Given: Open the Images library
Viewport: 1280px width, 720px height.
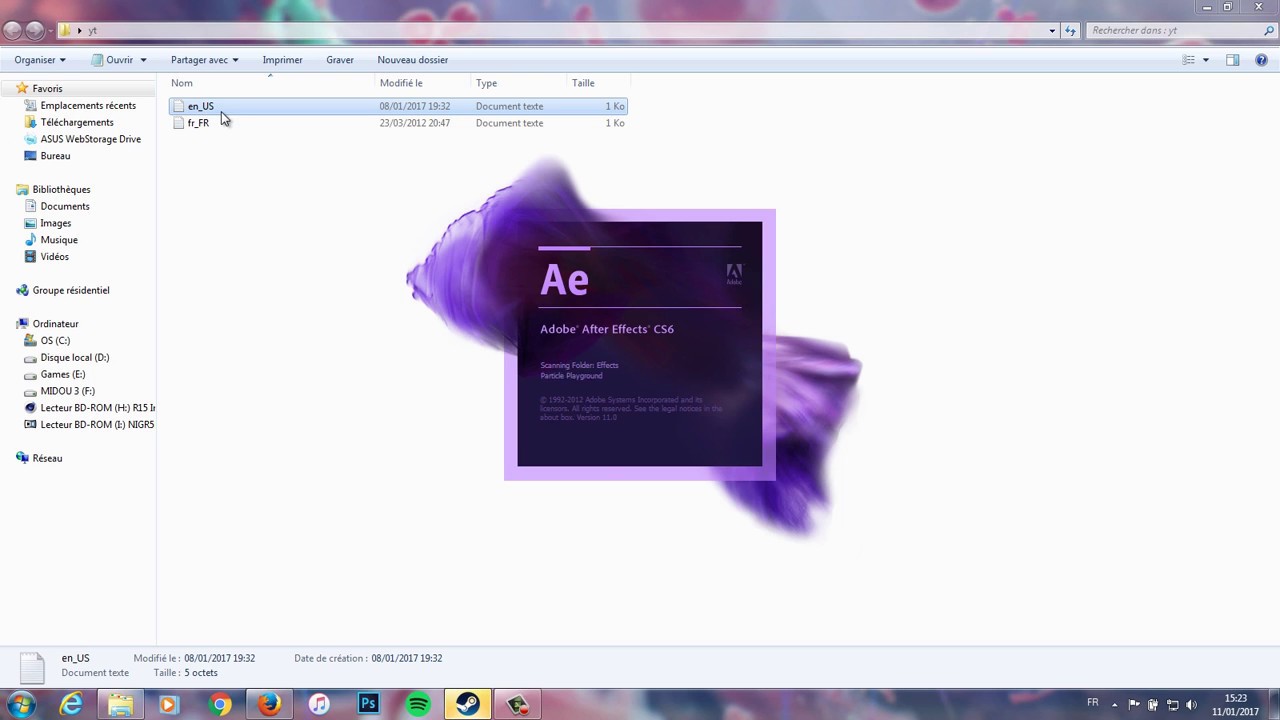Looking at the screenshot, I should [55, 224].
